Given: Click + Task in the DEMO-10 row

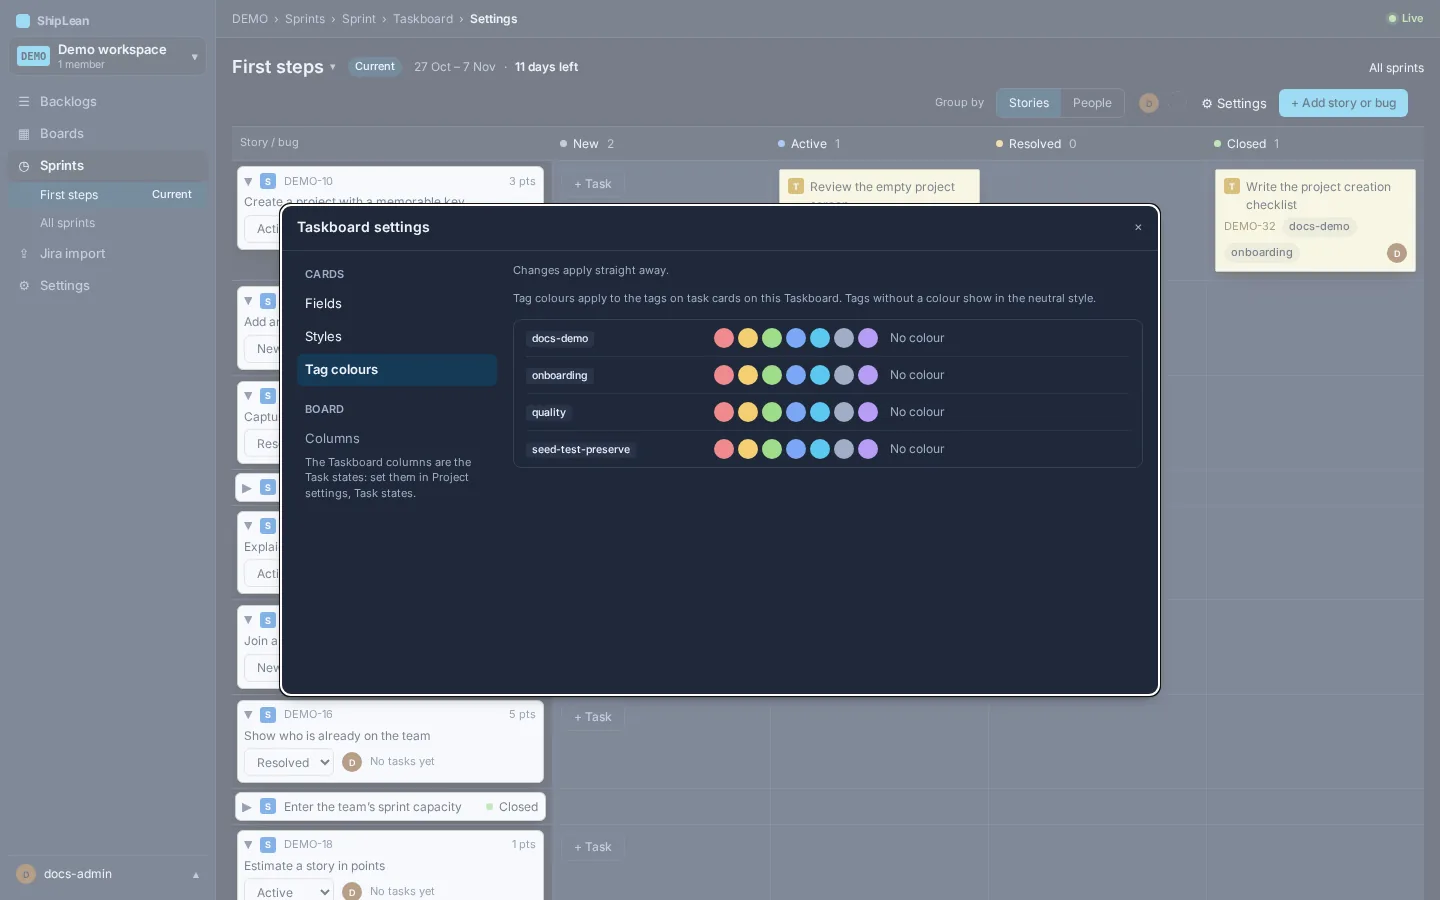Looking at the screenshot, I should tap(593, 184).
